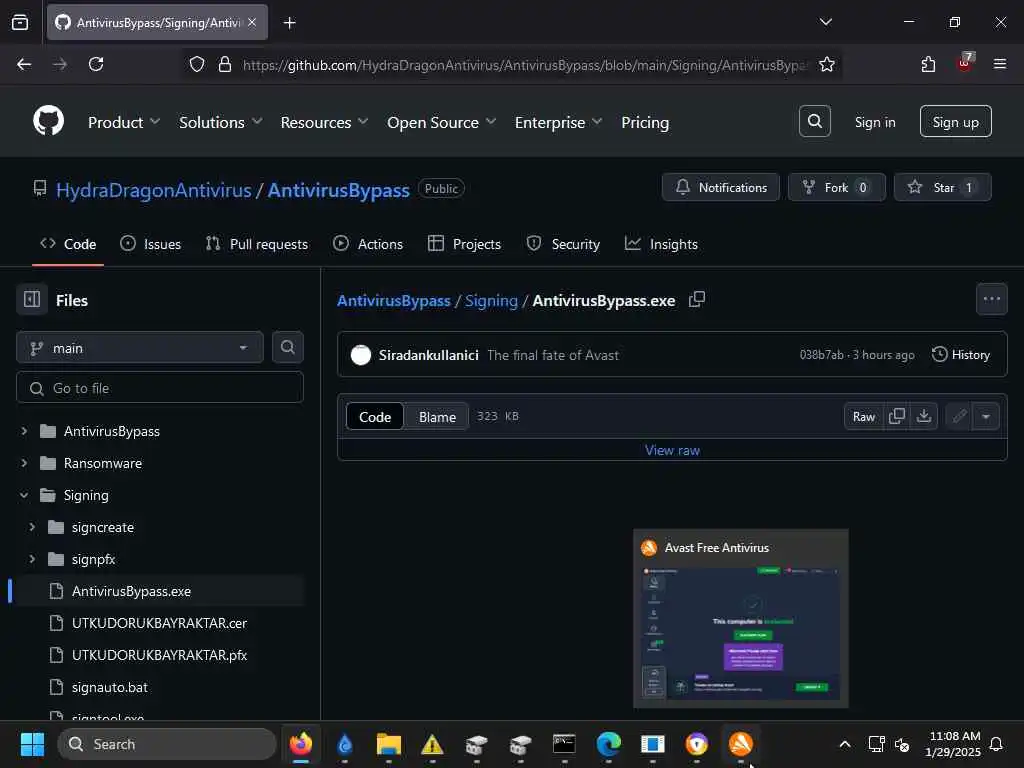The width and height of the screenshot is (1024, 768).
Task: Copy file path icon next to AntivirusBypass.exe
Action: [697, 300]
